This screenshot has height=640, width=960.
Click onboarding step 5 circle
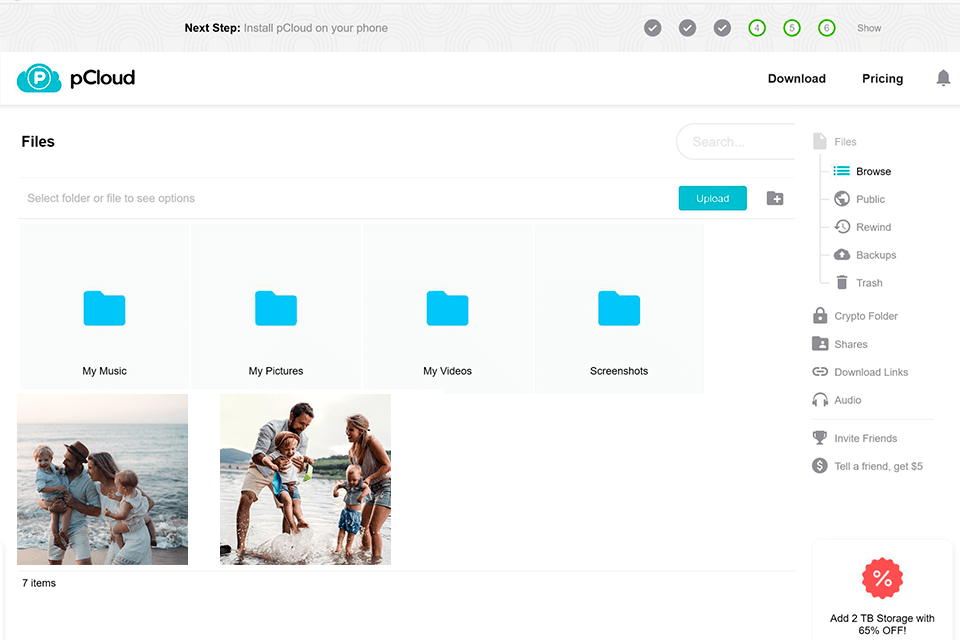(x=792, y=28)
